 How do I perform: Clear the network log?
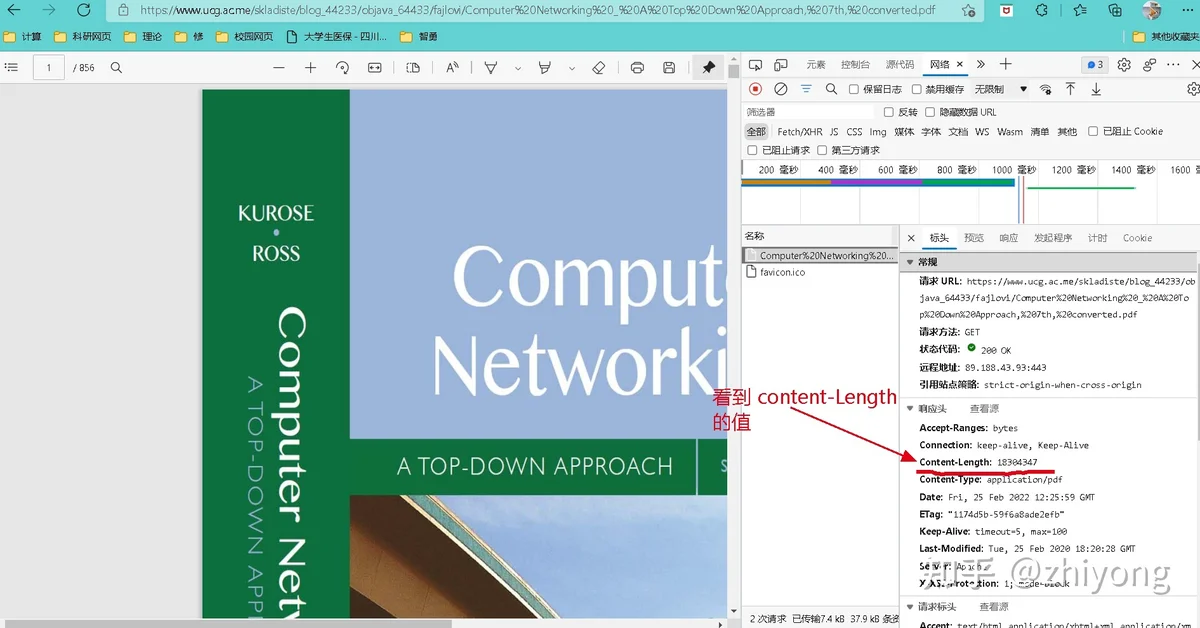coord(781,89)
